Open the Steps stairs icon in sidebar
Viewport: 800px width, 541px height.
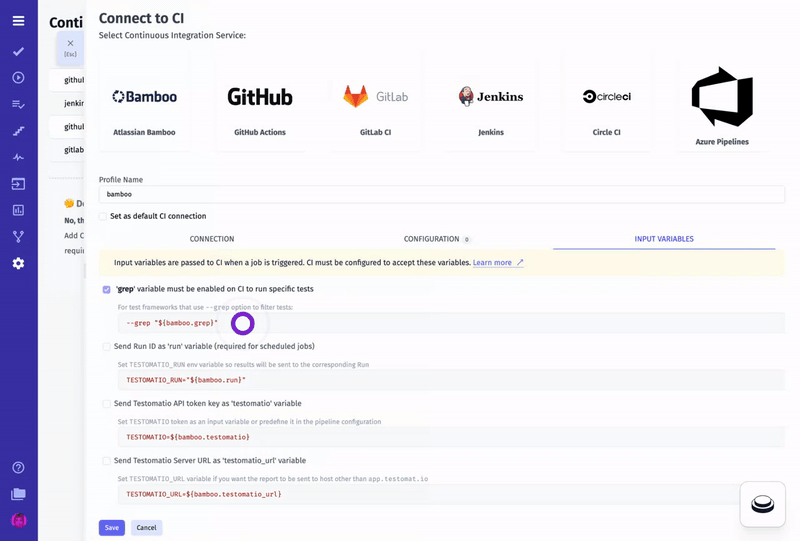18,131
